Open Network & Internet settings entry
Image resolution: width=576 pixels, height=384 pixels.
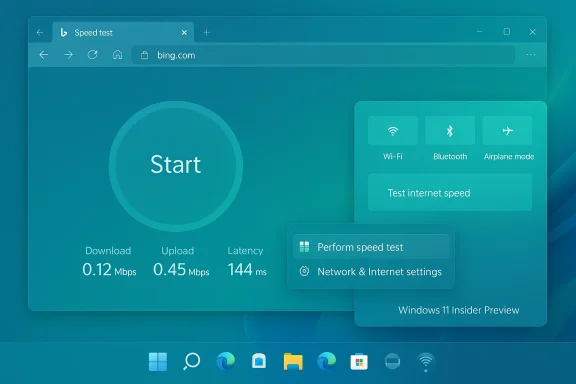(371, 272)
